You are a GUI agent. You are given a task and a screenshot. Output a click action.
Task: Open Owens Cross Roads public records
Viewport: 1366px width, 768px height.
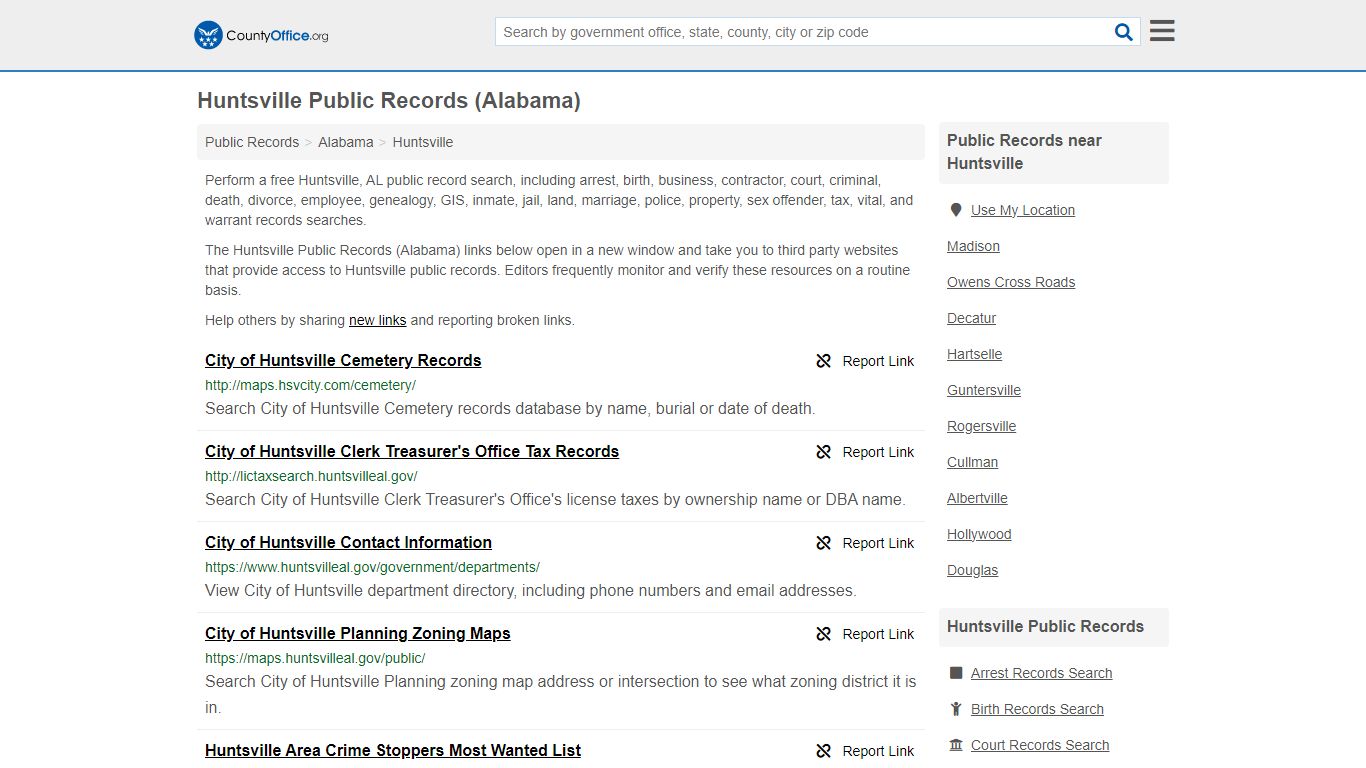tap(1011, 282)
